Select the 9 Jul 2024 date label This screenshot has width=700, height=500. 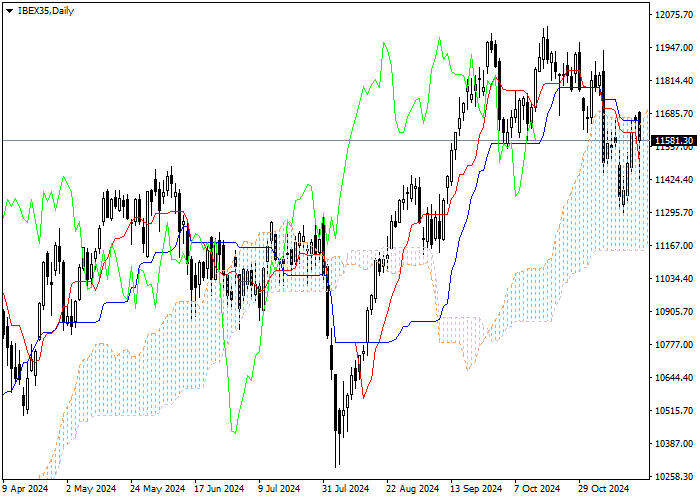[279, 489]
